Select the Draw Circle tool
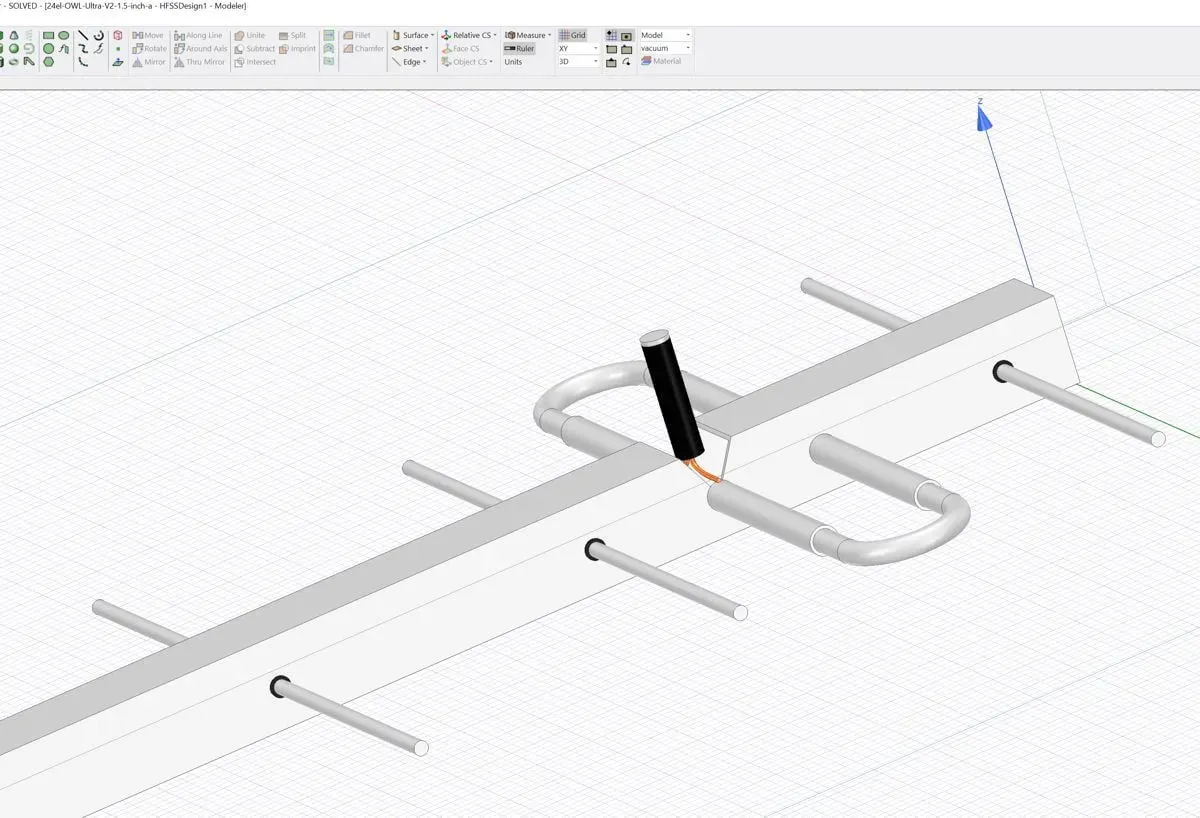 pos(48,48)
